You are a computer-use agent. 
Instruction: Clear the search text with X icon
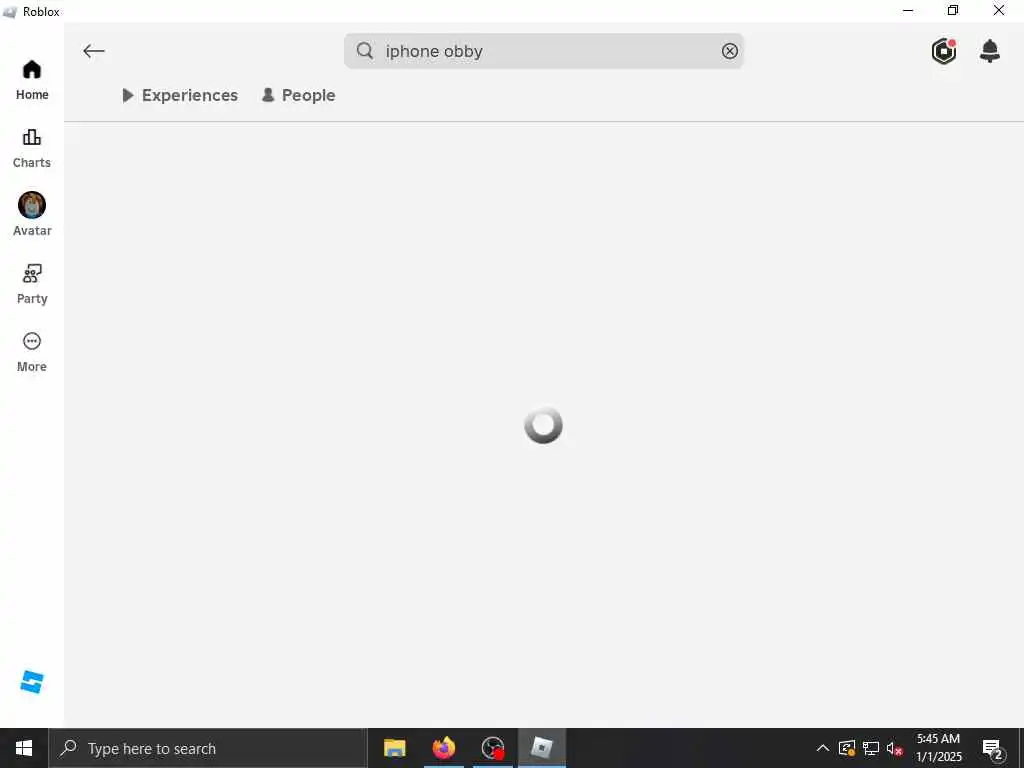(x=729, y=51)
